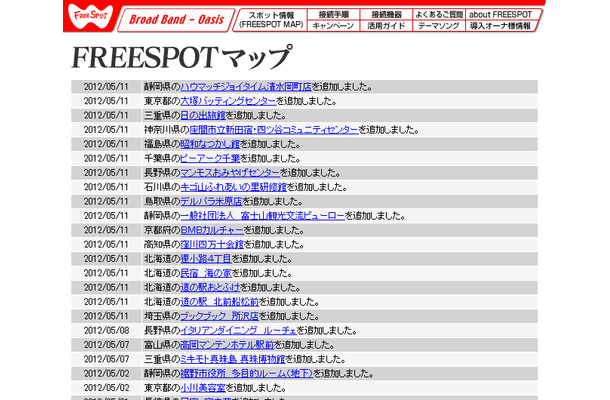Open 座間市立新田宿・四ツ谷コミュニティセンター link
Viewport: 610px width, 400px height.
[x=274, y=130]
